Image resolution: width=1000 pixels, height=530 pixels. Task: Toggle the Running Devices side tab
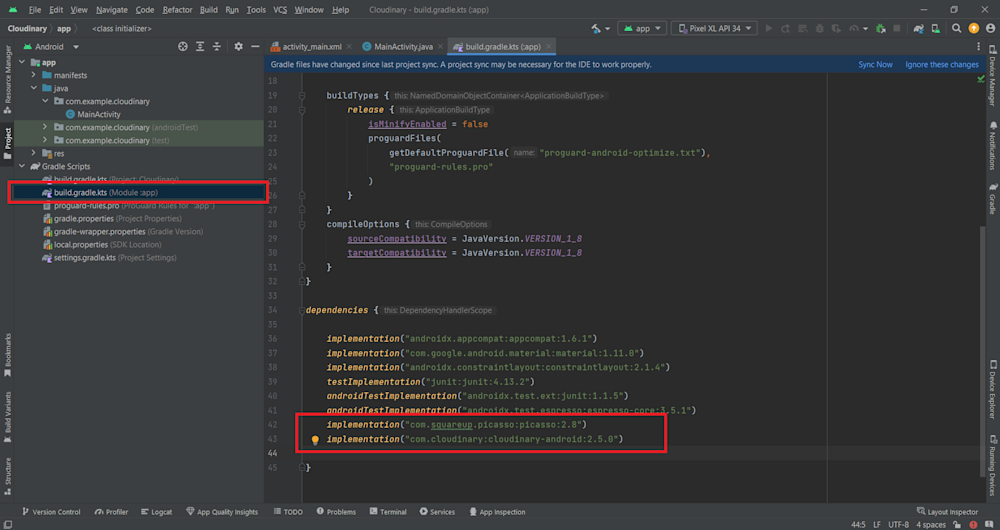coord(993,464)
